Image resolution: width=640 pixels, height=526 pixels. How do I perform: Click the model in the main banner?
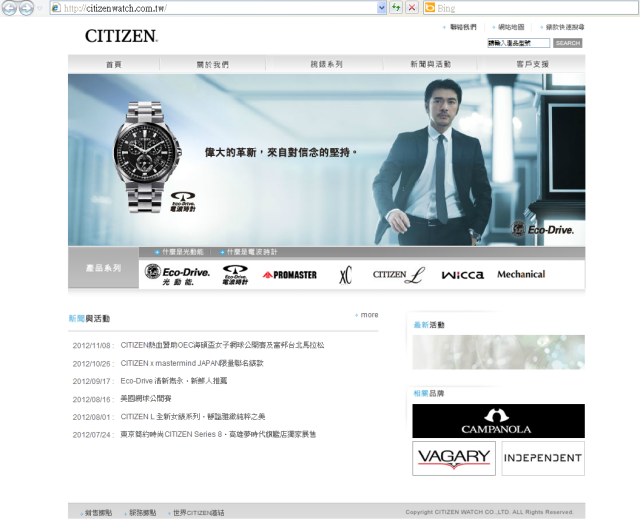pyautogui.click(x=433, y=161)
